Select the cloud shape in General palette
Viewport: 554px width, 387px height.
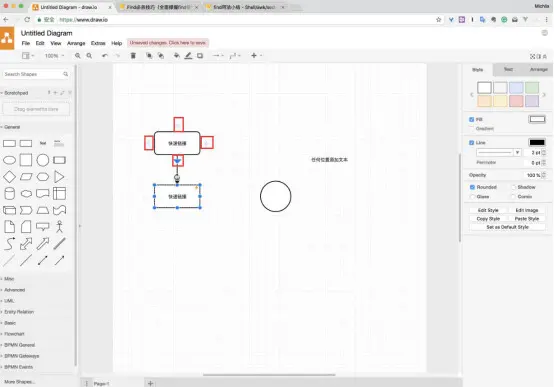click(26, 194)
